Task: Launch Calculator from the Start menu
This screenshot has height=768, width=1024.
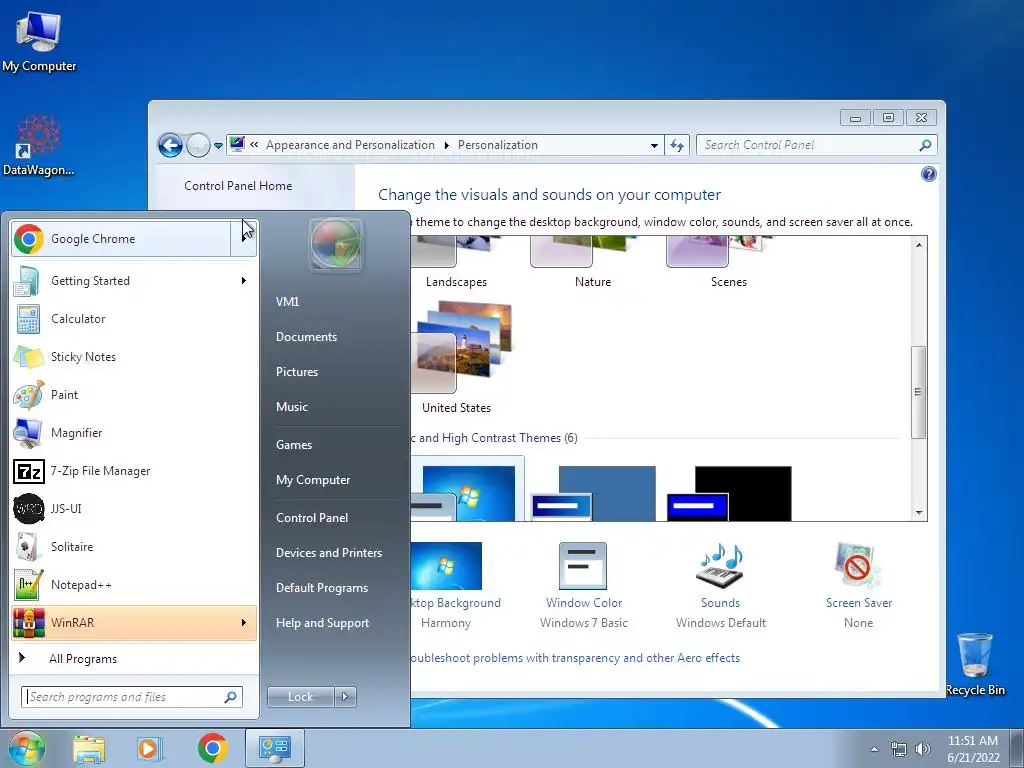Action: (134, 319)
